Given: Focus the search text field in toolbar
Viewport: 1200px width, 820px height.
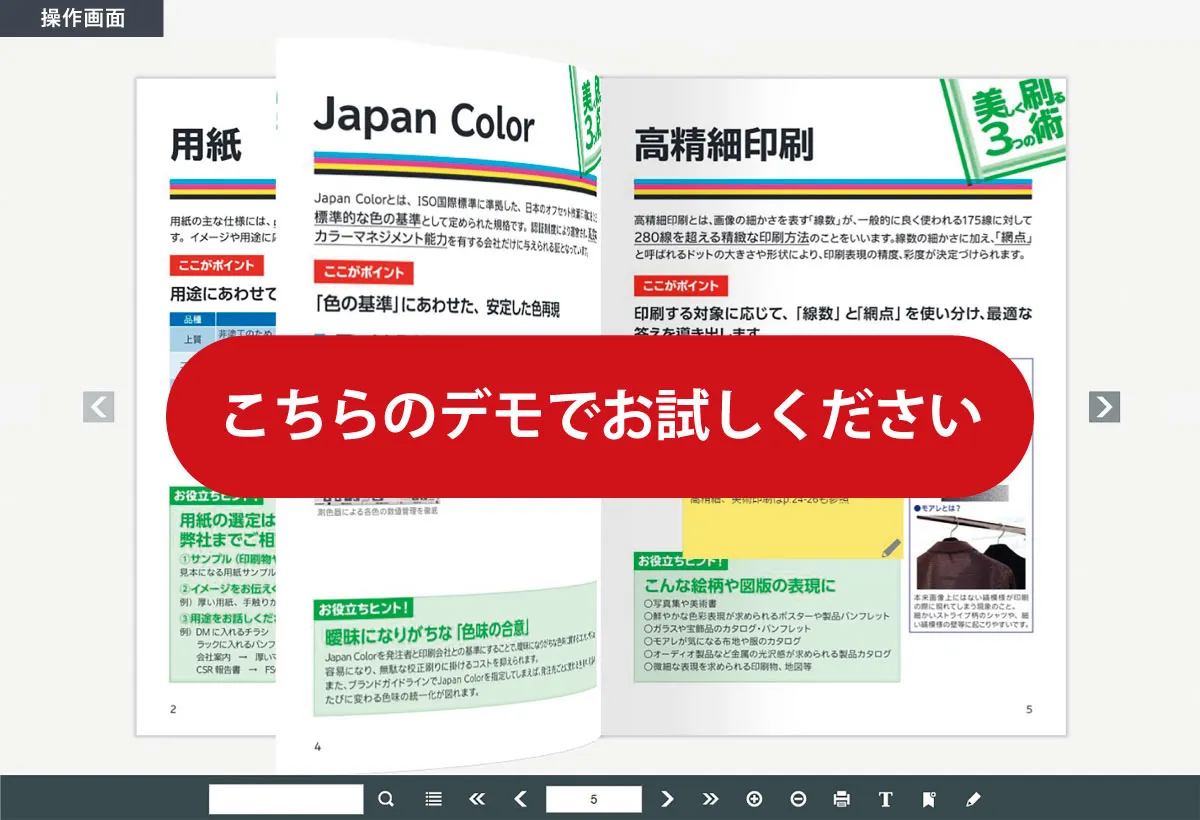Looking at the screenshot, I should click(x=286, y=799).
